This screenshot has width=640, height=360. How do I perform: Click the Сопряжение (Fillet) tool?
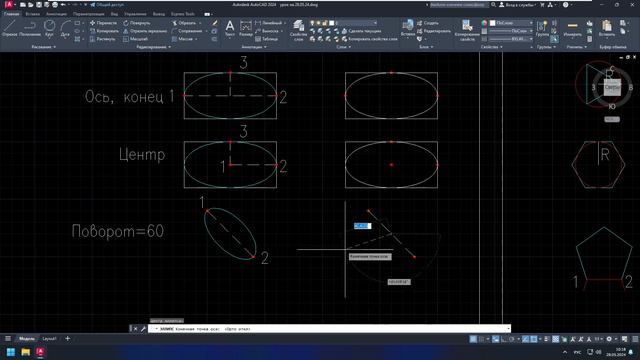(187, 31)
